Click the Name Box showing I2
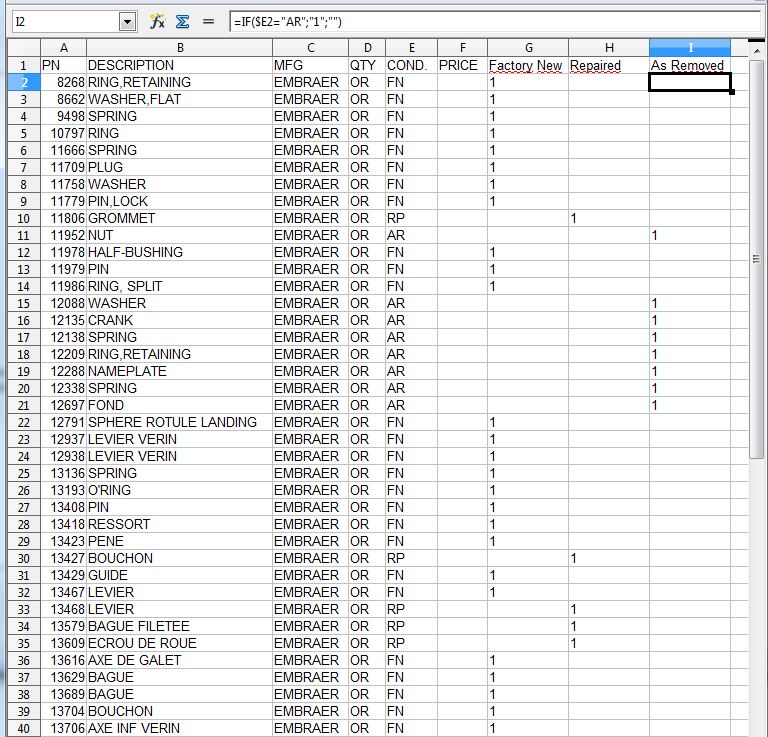 66,22
